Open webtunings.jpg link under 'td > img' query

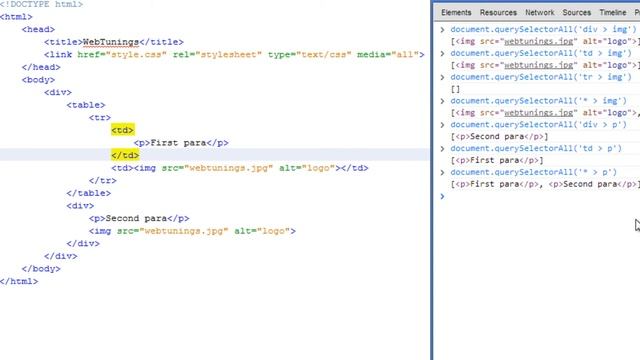538,65
